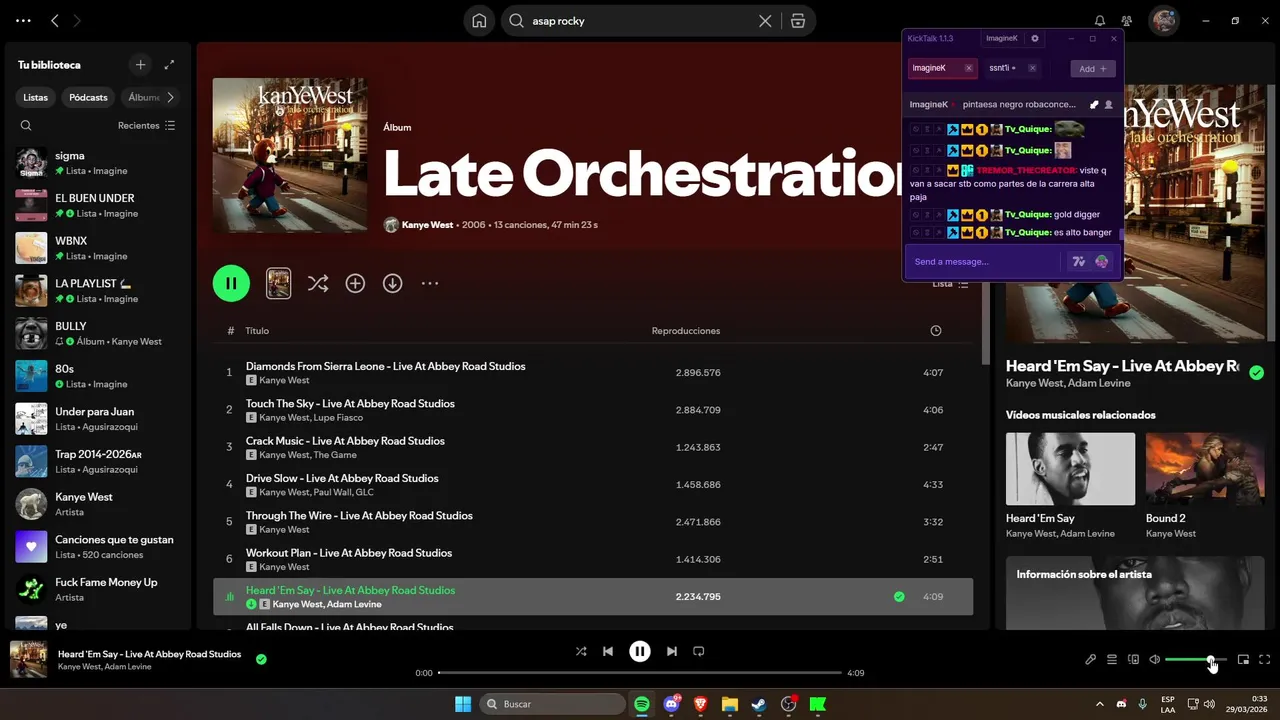Open 'EL BUEN UNDER' playlist

coord(97,205)
